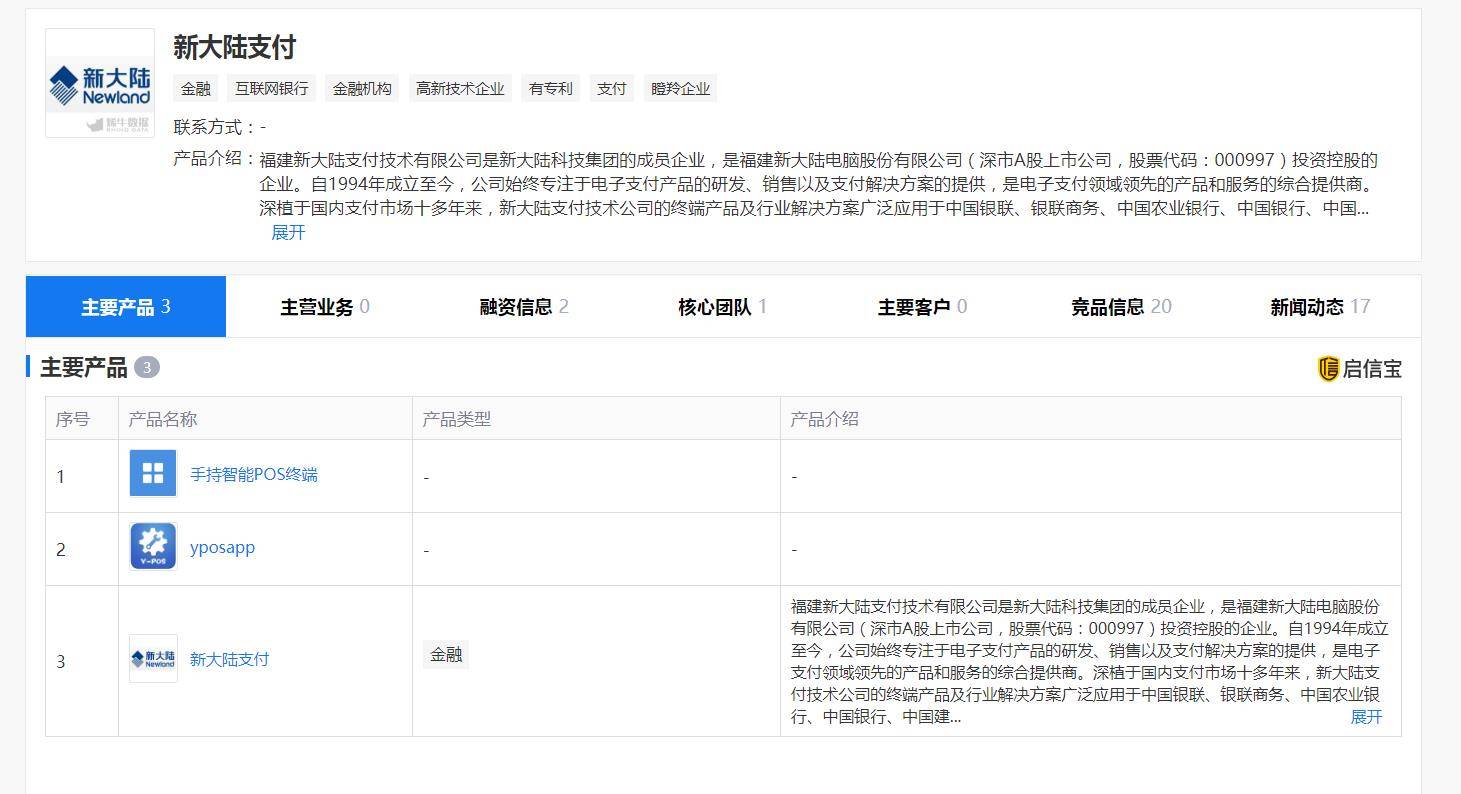Switch to the 主要产品 tab

tap(126, 307)
